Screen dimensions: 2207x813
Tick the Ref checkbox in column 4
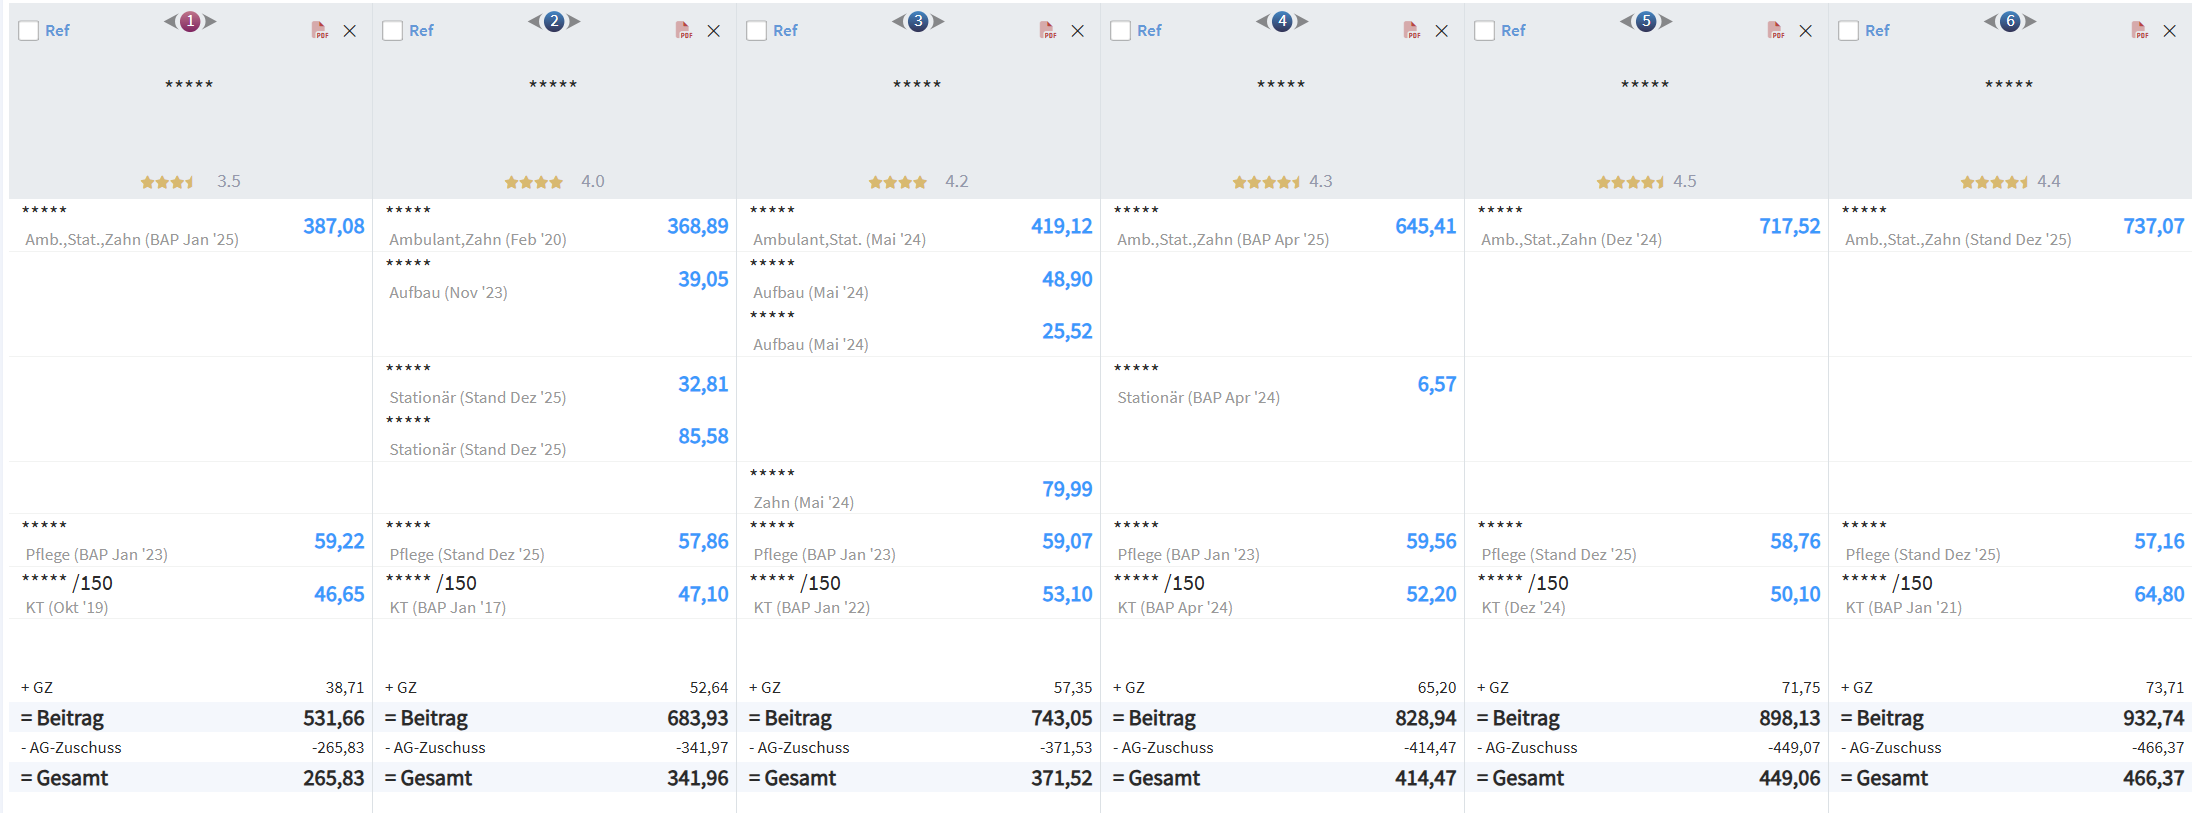tap(1121, 31)
